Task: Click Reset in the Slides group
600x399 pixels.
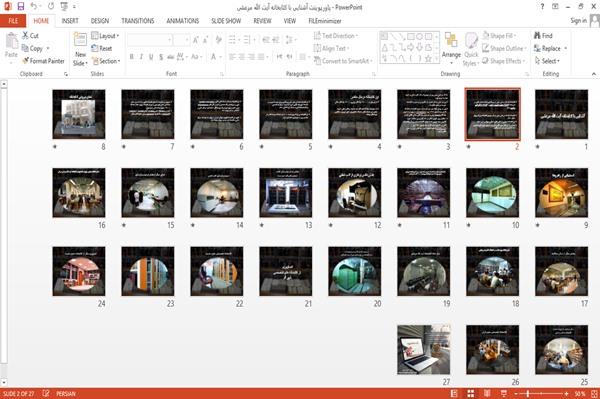Action: (x=102, y=48)
